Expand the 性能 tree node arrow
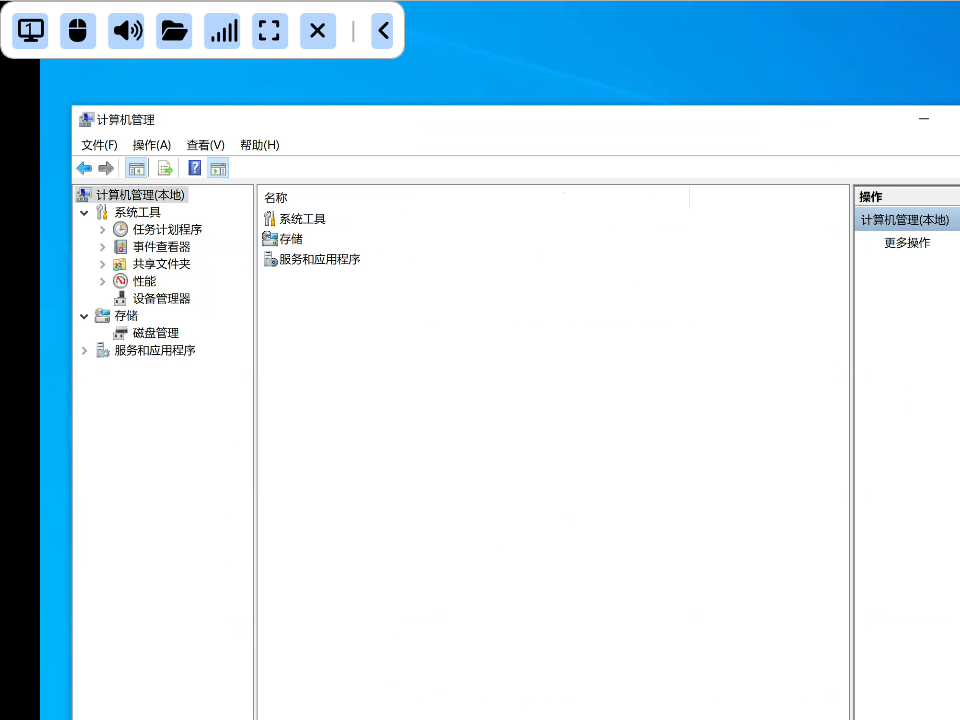Image resolution: width=960 pixels, height=720 pixels. 102,282
